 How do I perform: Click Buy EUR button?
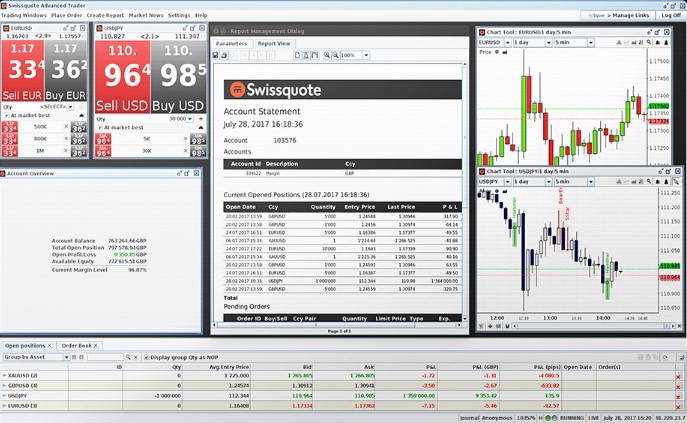coord(66,71)
